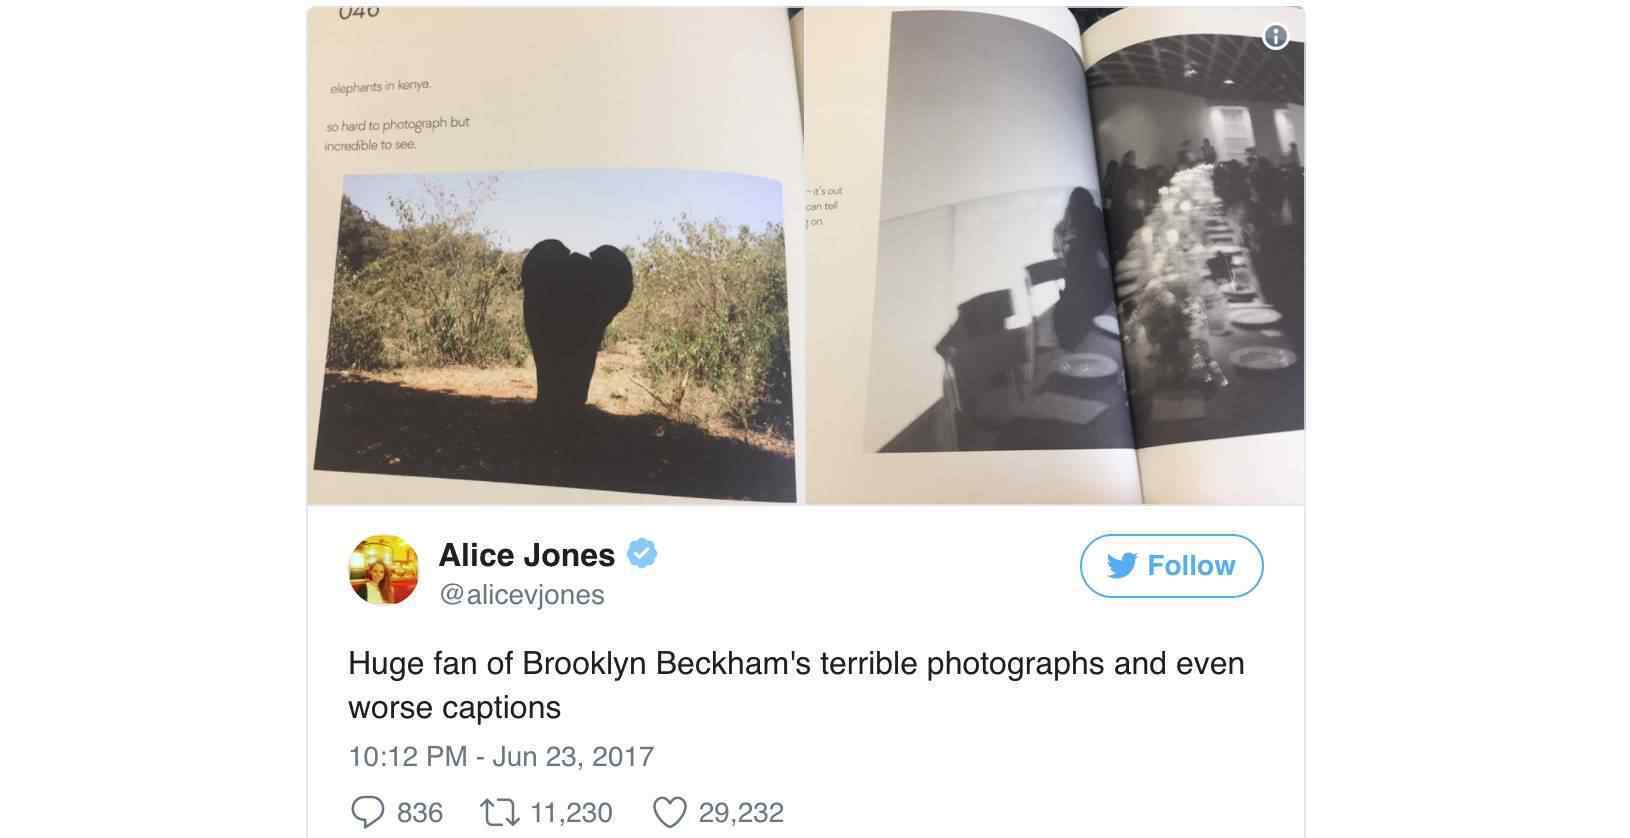The image size is (1630, 838).
Task: Click Twitter bird icon in Follow button
Action: click(x=1122, y=566)
